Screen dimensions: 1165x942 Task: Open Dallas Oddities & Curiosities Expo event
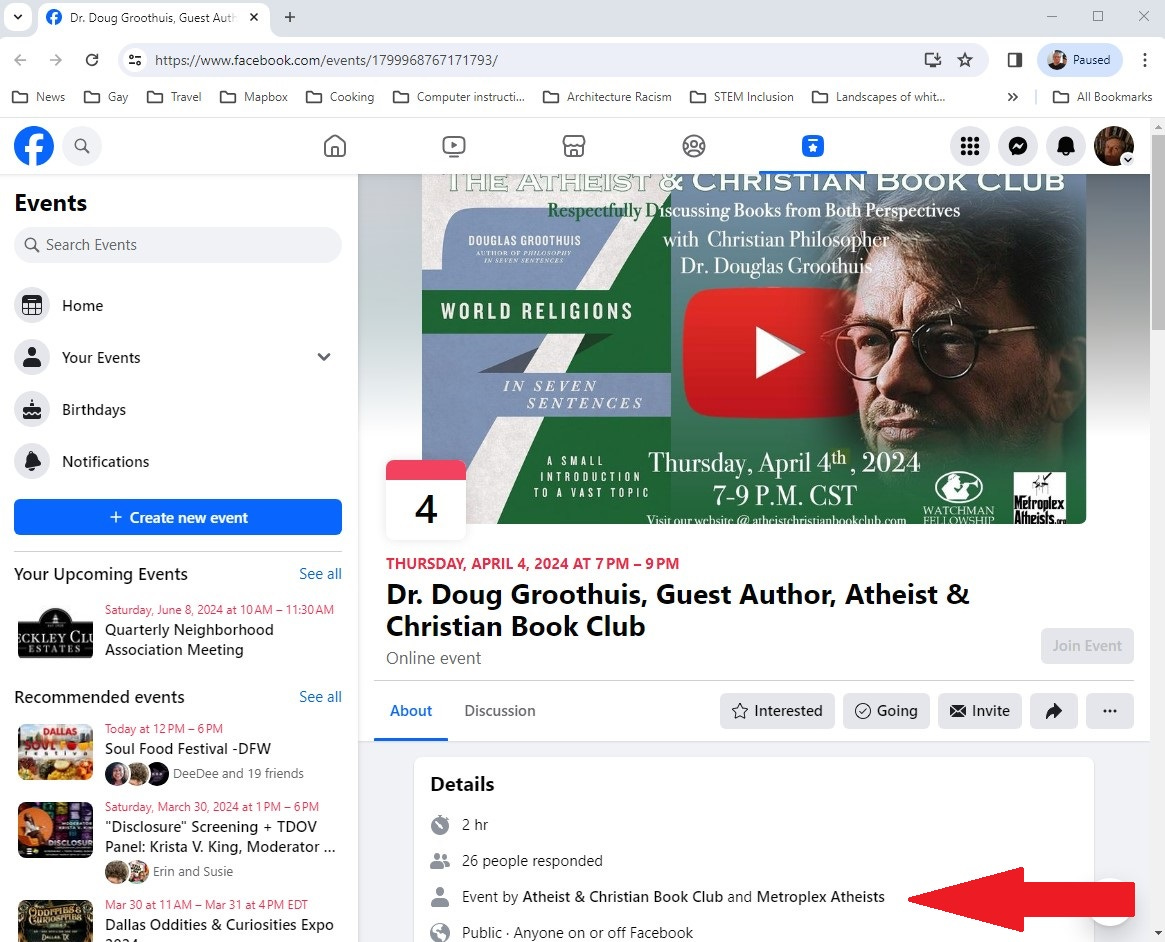(x=219, y=925)
